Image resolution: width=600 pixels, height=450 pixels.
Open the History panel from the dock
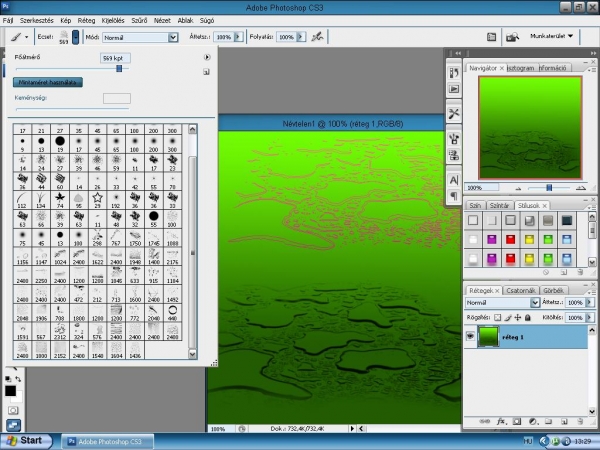pyautogui.click(x=454, y=72)
